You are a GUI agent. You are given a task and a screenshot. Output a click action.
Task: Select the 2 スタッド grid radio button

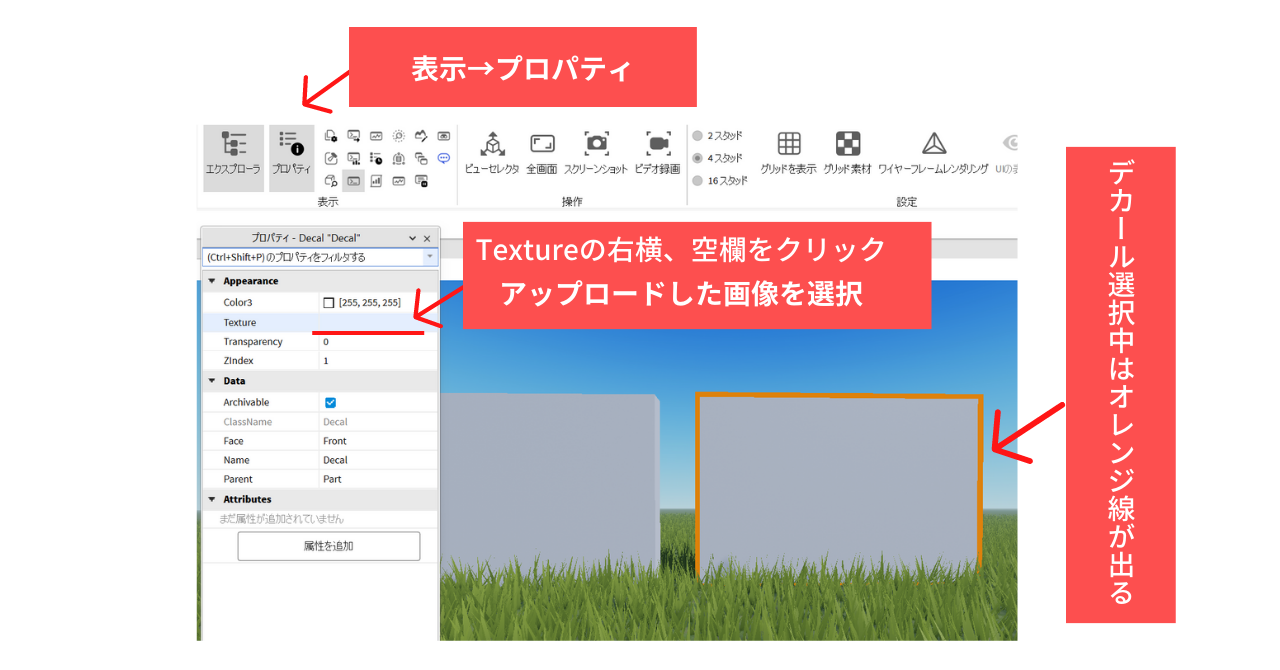698,135
